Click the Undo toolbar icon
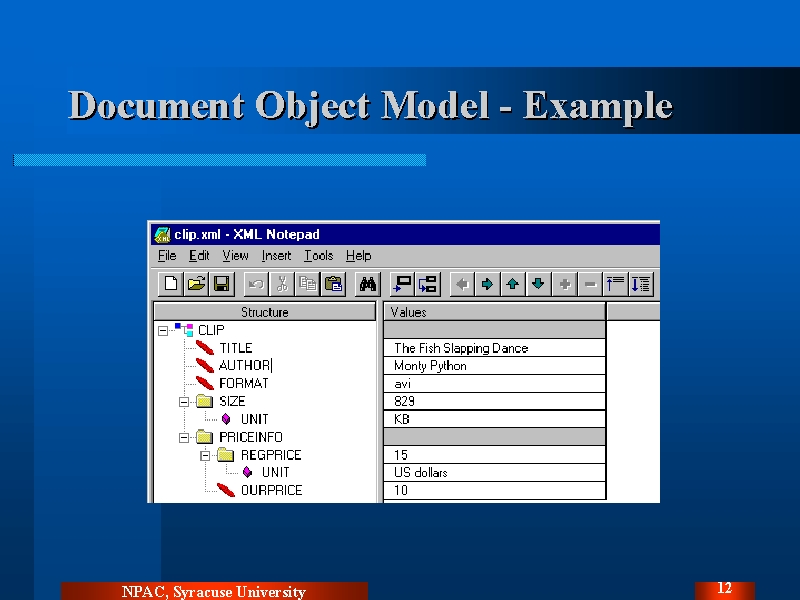This screenshot has width=800, height=600. click(256, 284)
